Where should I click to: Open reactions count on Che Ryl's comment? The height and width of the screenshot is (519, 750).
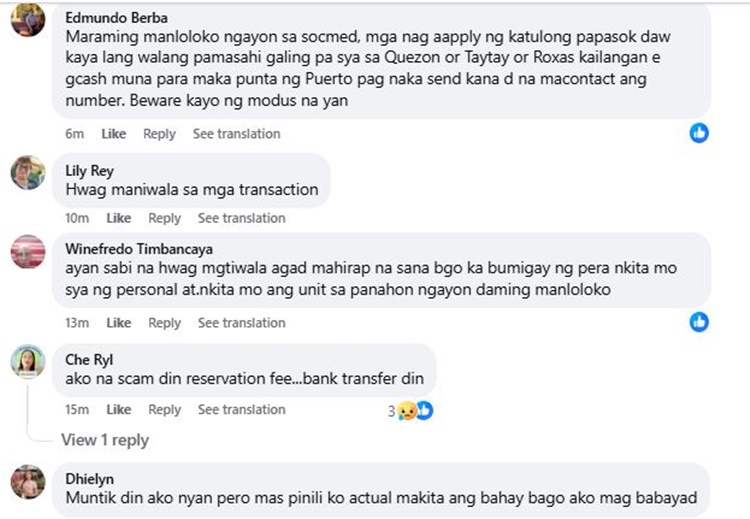click(410, 410)
